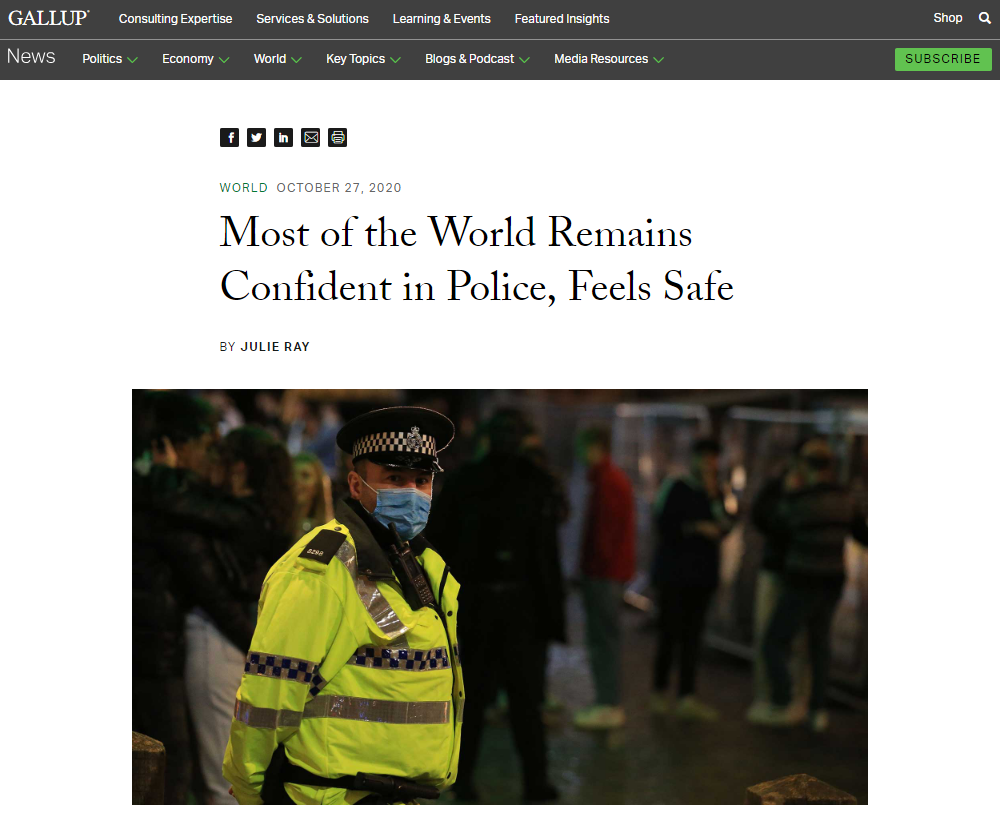Share article on Facebook

tap(230, 137)
